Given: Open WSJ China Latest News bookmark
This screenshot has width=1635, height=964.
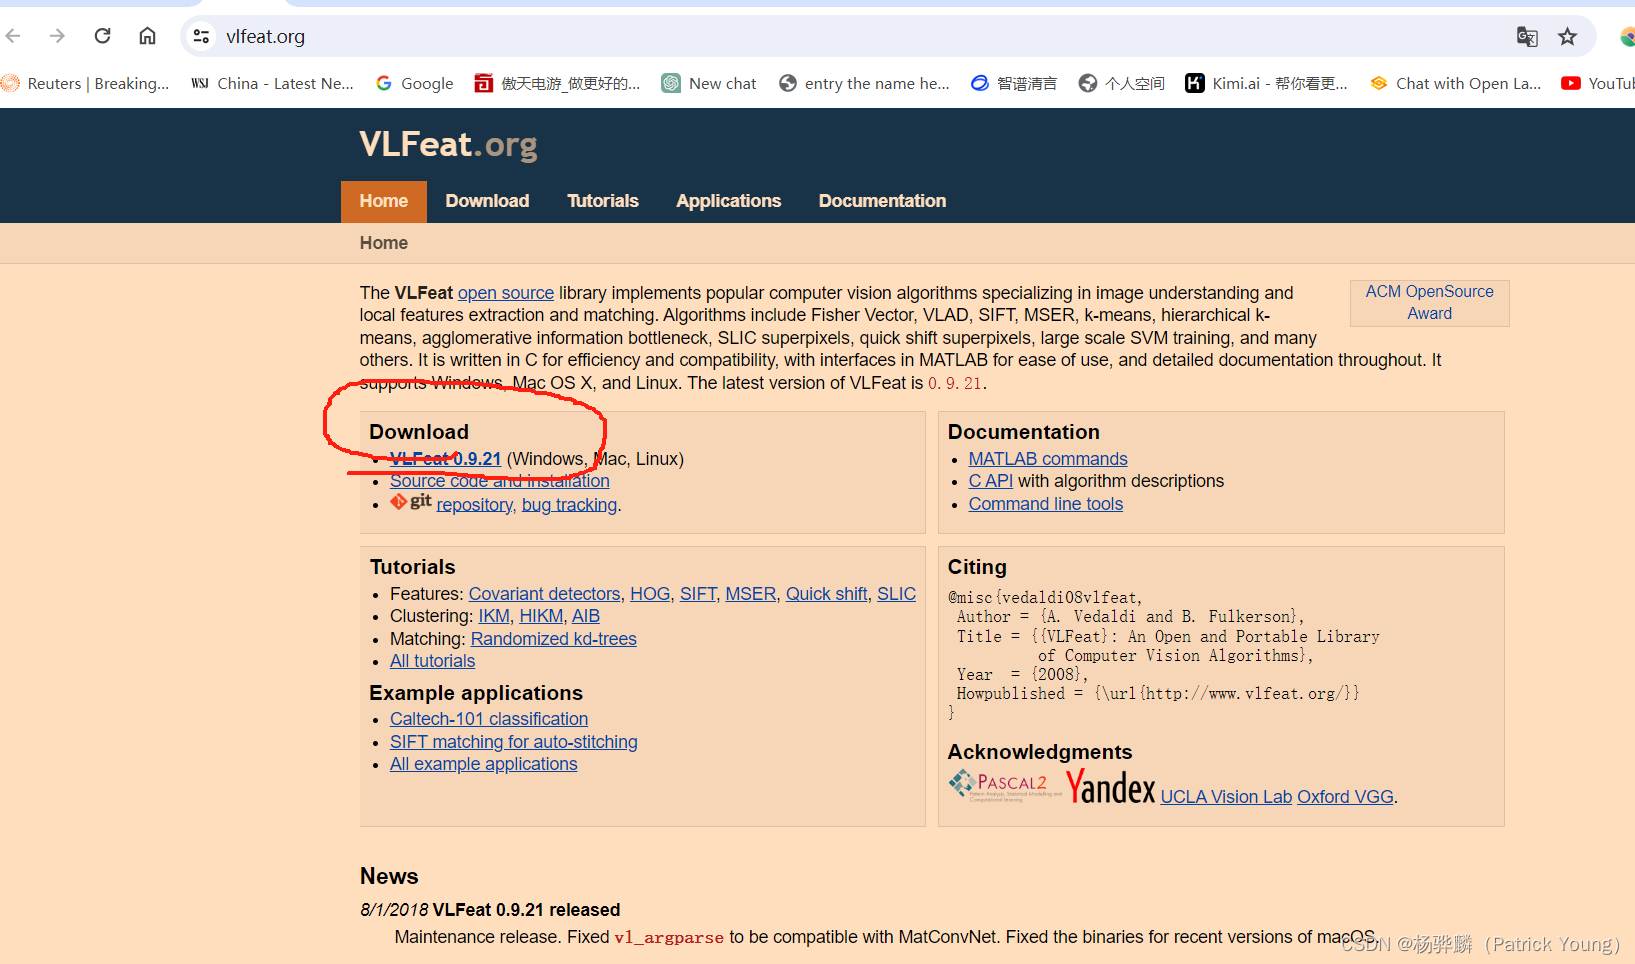Looking at the screenshot, I should click(272, 83).
